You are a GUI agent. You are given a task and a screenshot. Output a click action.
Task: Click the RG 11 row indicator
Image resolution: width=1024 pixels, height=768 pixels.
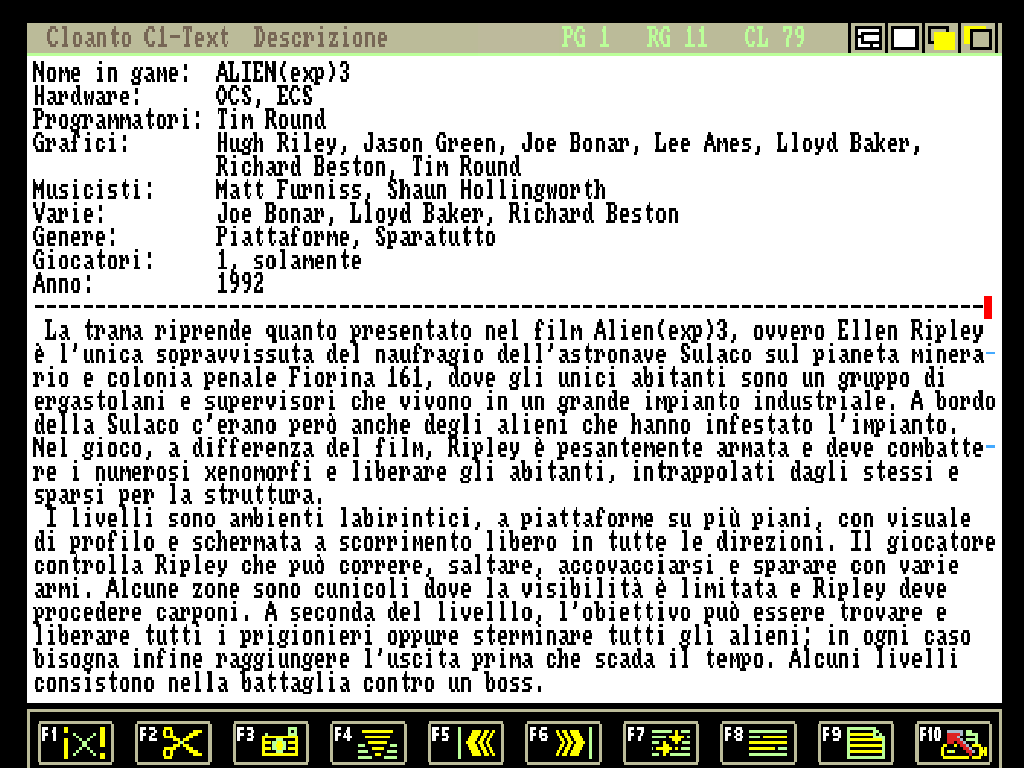pyautogui.click(x=677, y=39)
